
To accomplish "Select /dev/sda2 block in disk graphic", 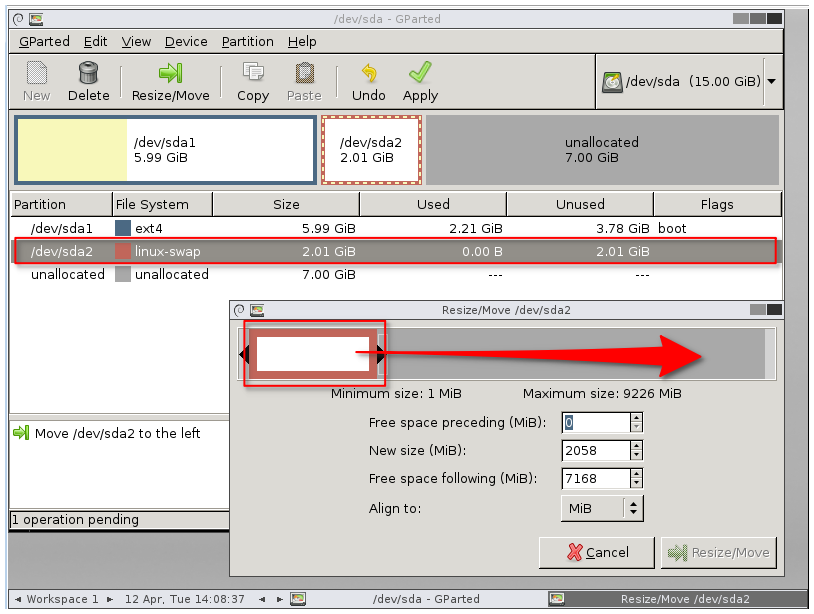I will coord(371,150).
